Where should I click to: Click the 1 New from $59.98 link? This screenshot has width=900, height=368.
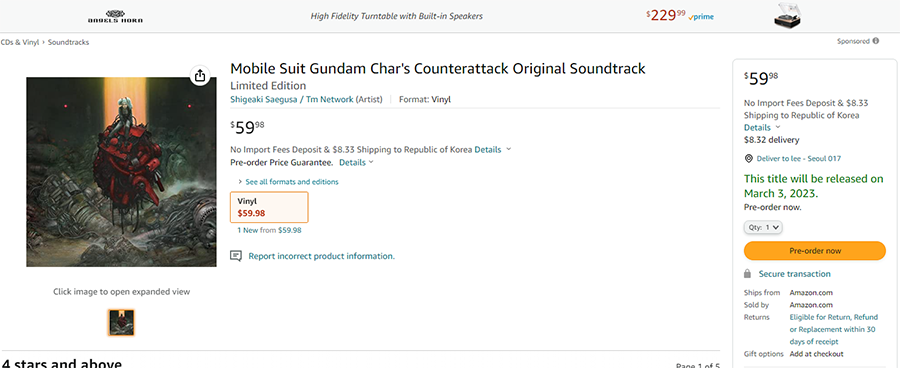click(x=269, y=230)
